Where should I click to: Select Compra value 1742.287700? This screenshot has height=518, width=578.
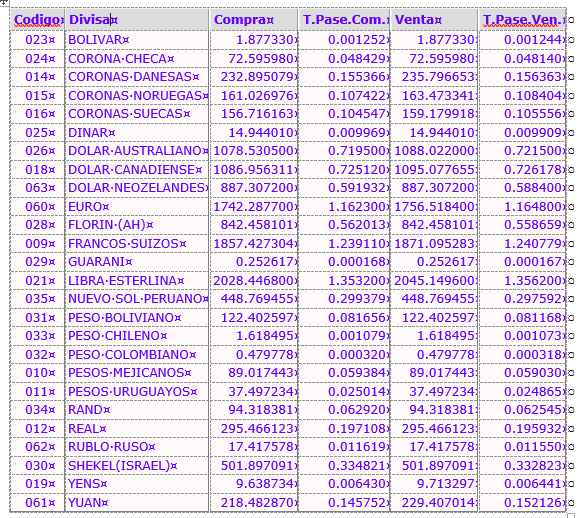[x=254, y=206]
